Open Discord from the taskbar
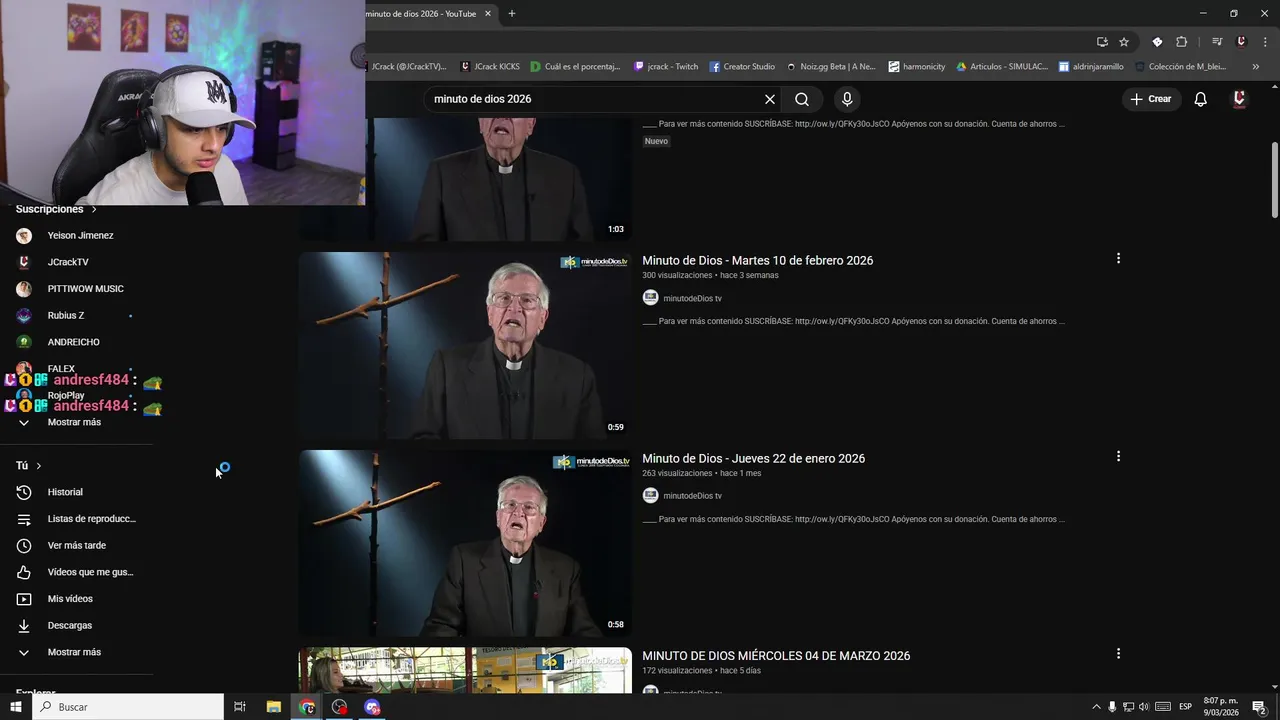This screenshot has height=720, width=1280. 373,707
